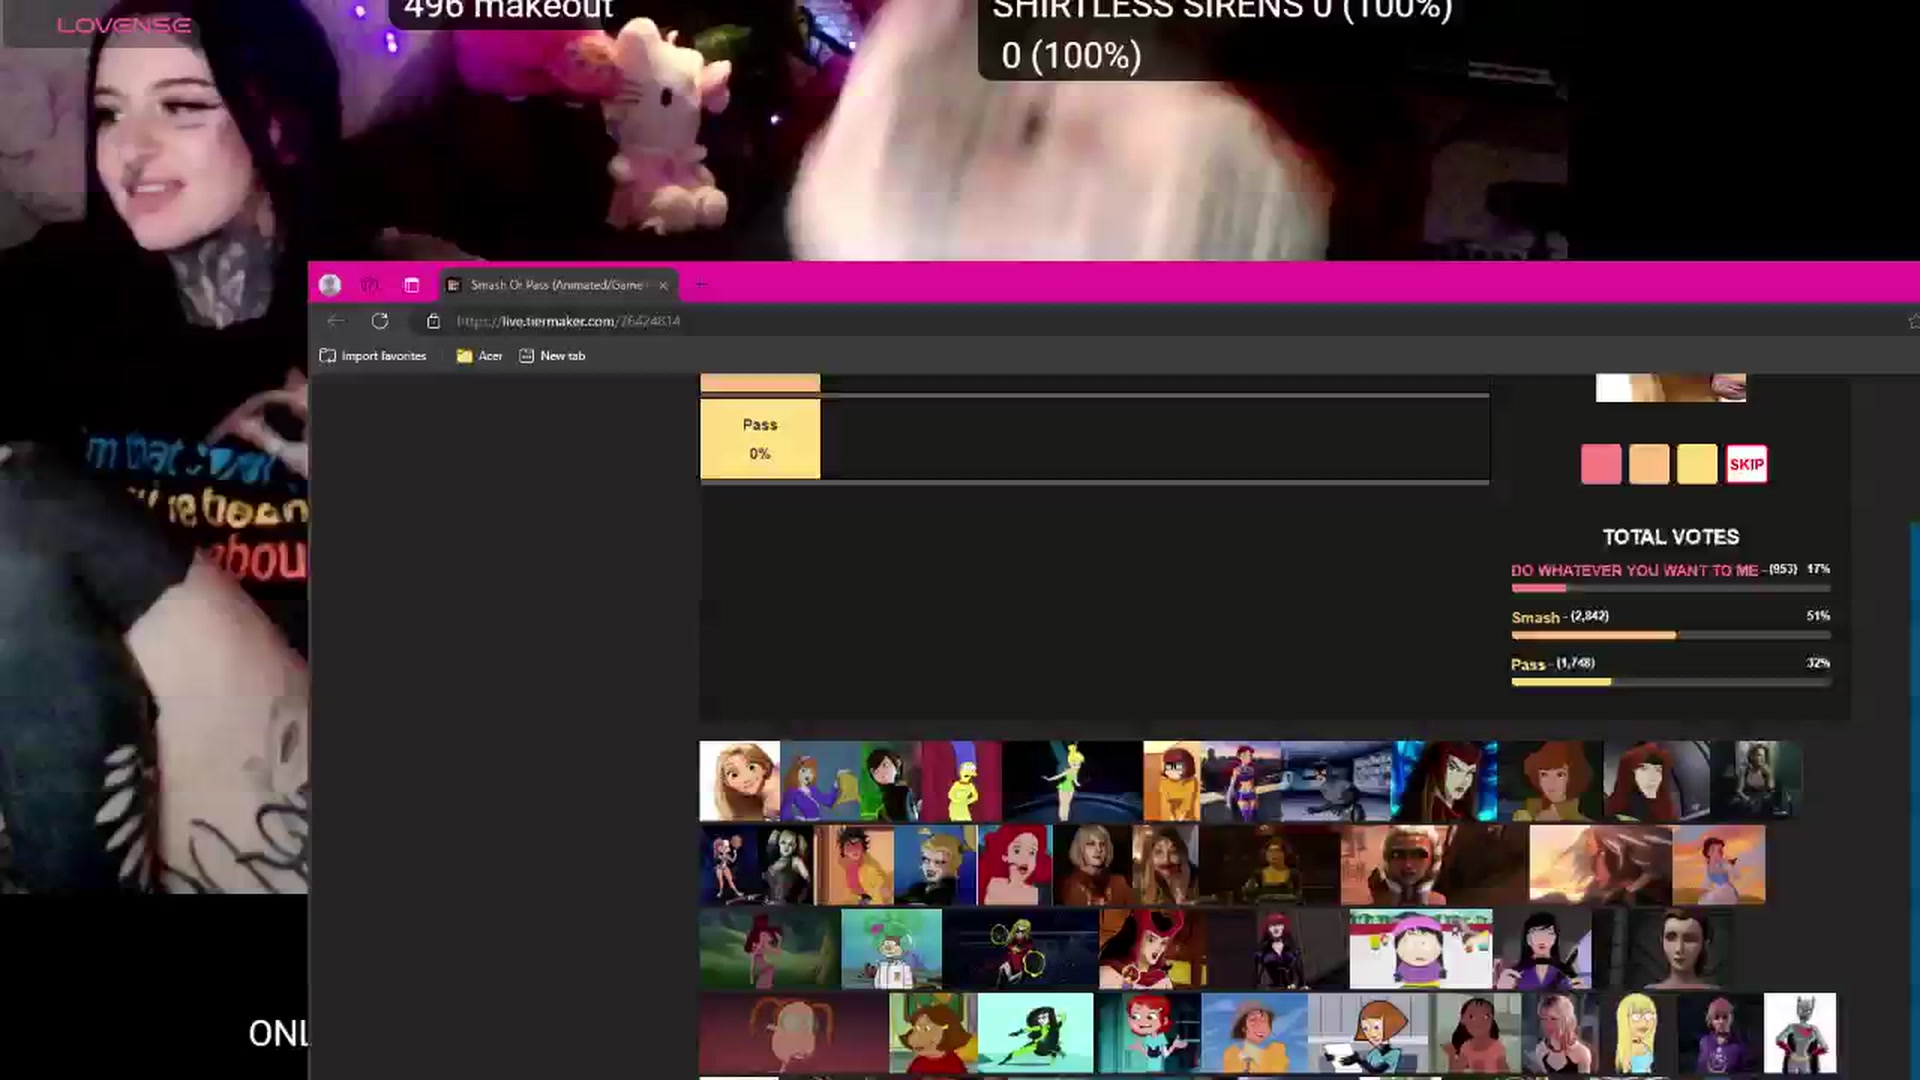The width and height of the screenshot is (1920, 1080).
Task: Select the Nani thumbnail
Action: [x=1476, y=1033]
